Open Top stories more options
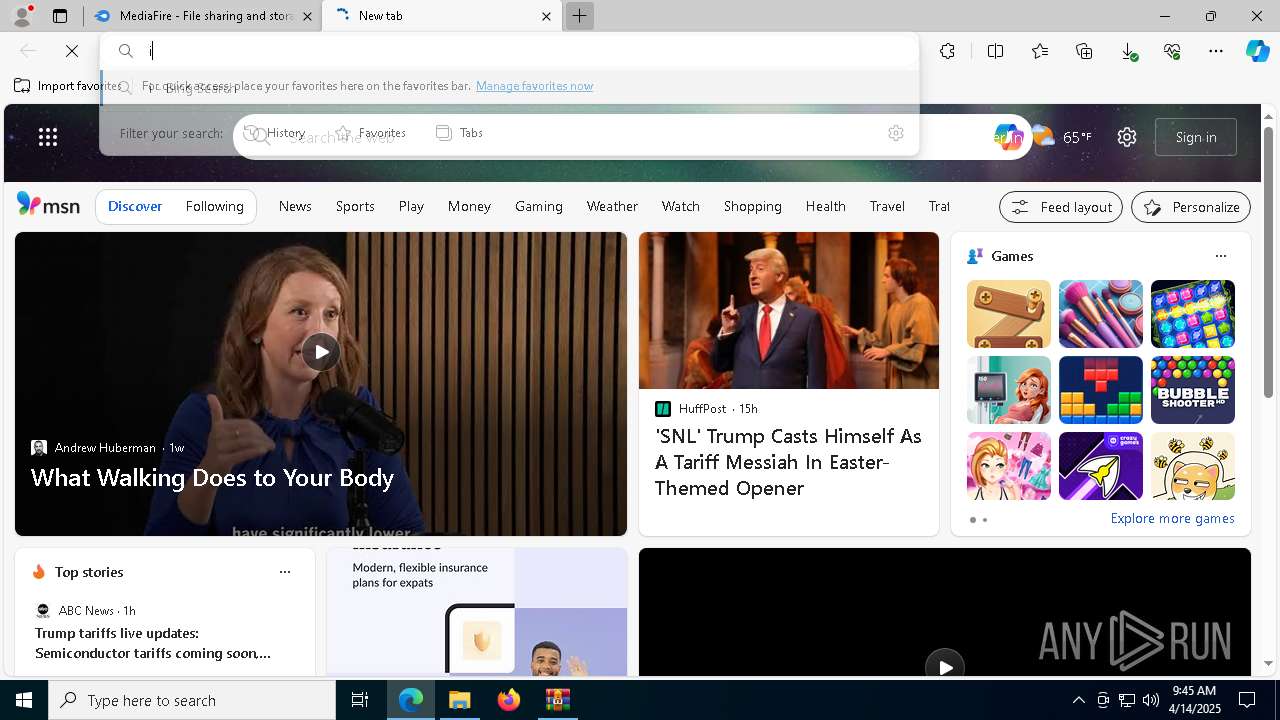The image size is (1280, 720). 285,572
